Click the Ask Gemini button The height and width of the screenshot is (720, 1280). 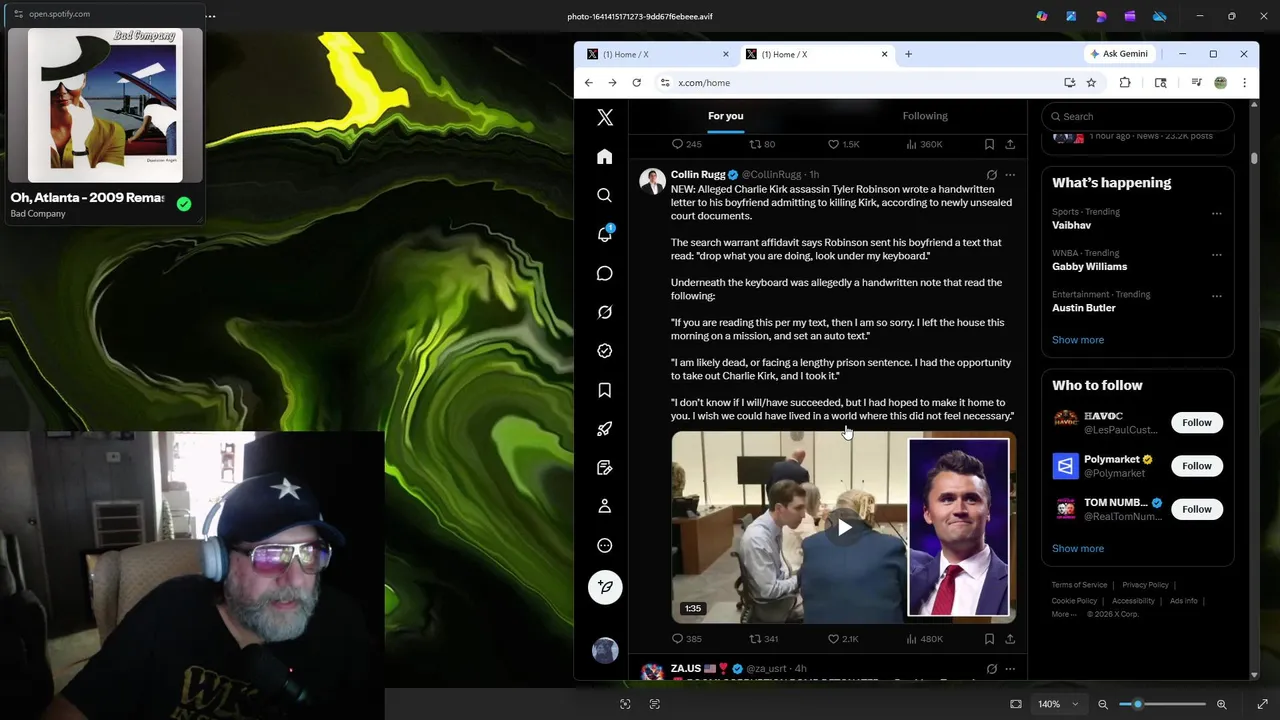[x=1120, y=54]
